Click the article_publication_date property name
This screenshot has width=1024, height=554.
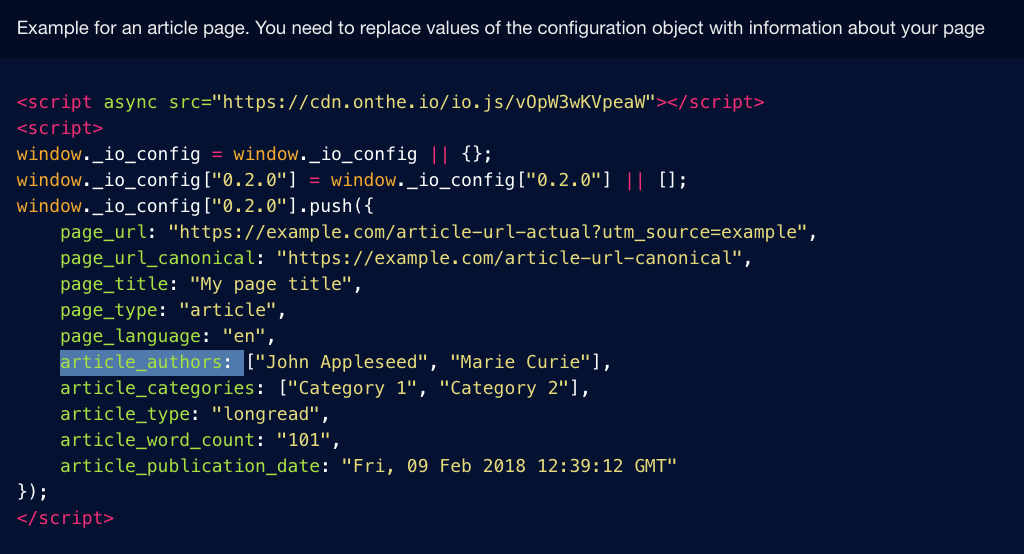(190, 466)
